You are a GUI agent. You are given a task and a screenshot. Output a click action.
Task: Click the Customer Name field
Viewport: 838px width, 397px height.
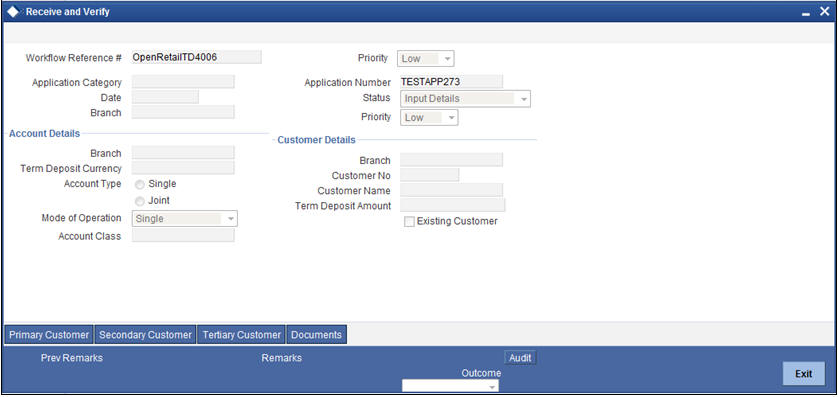pyautogui.click(x=451, y=190)
